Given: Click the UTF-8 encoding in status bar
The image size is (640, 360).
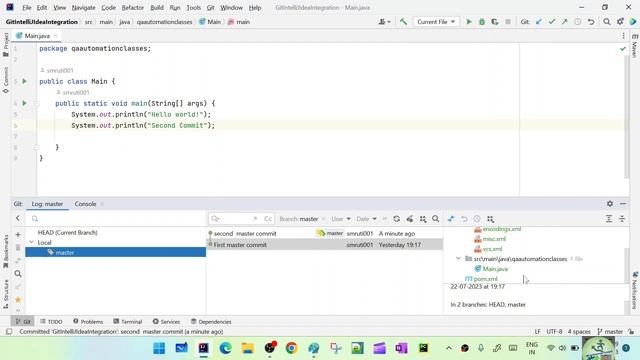Looking at the screenshot, I should click(x=554, y=331).
